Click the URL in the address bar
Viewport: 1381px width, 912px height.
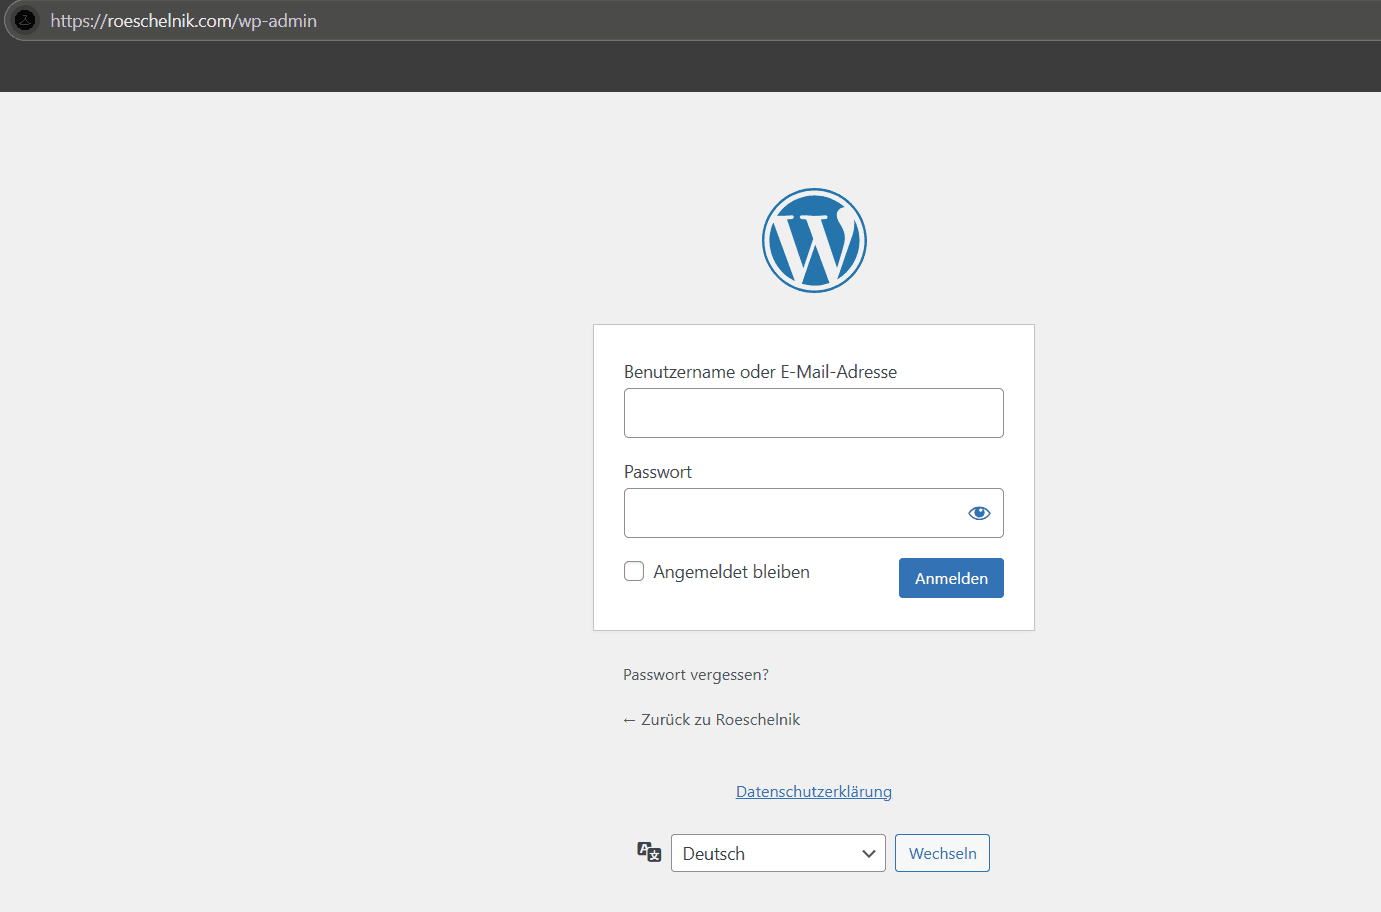click(184, 21)
